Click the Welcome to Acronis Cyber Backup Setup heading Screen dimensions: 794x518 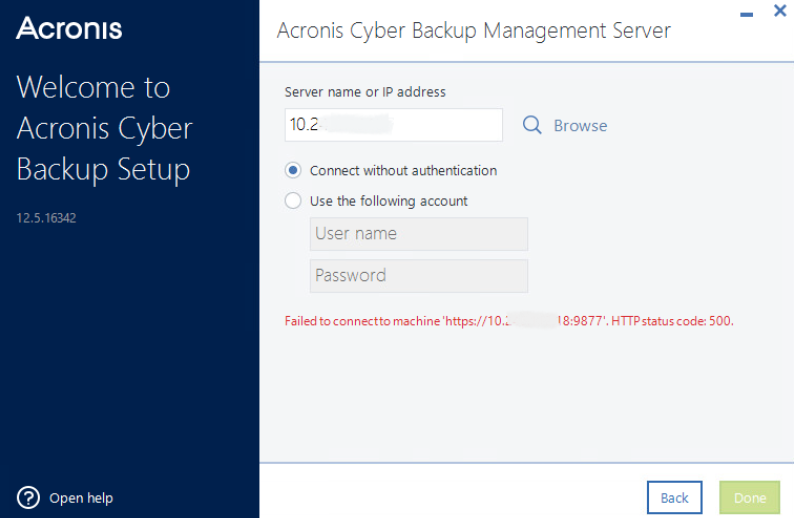pos(104,128)
